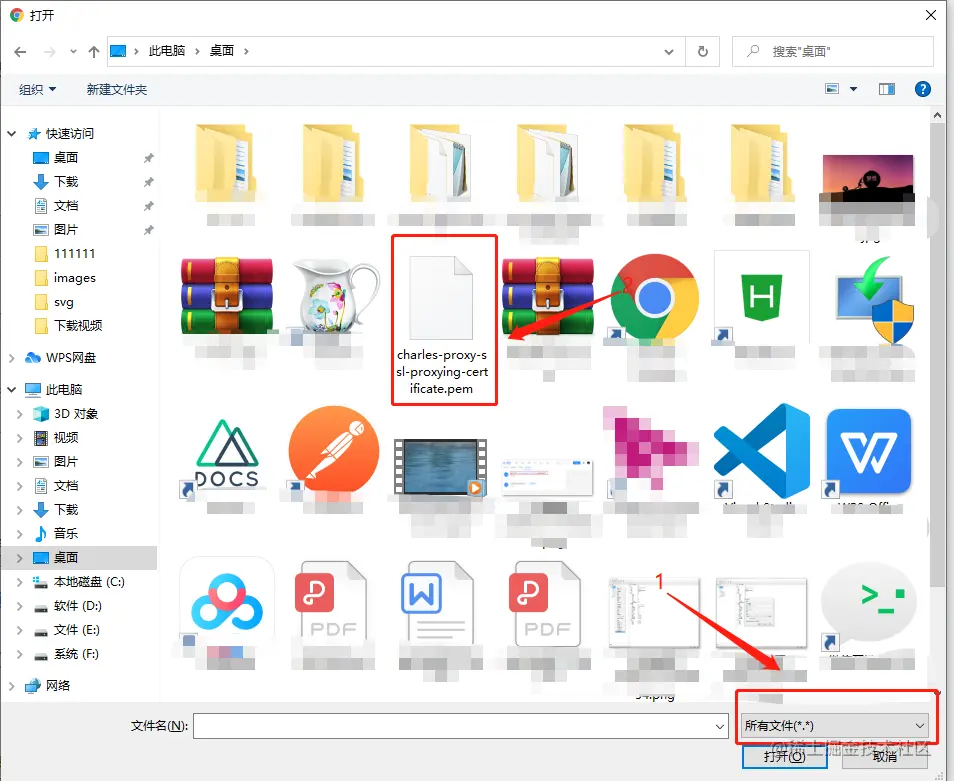Click the change view icon
This screenshot has height=781, width=954.
tap(832, 89)
